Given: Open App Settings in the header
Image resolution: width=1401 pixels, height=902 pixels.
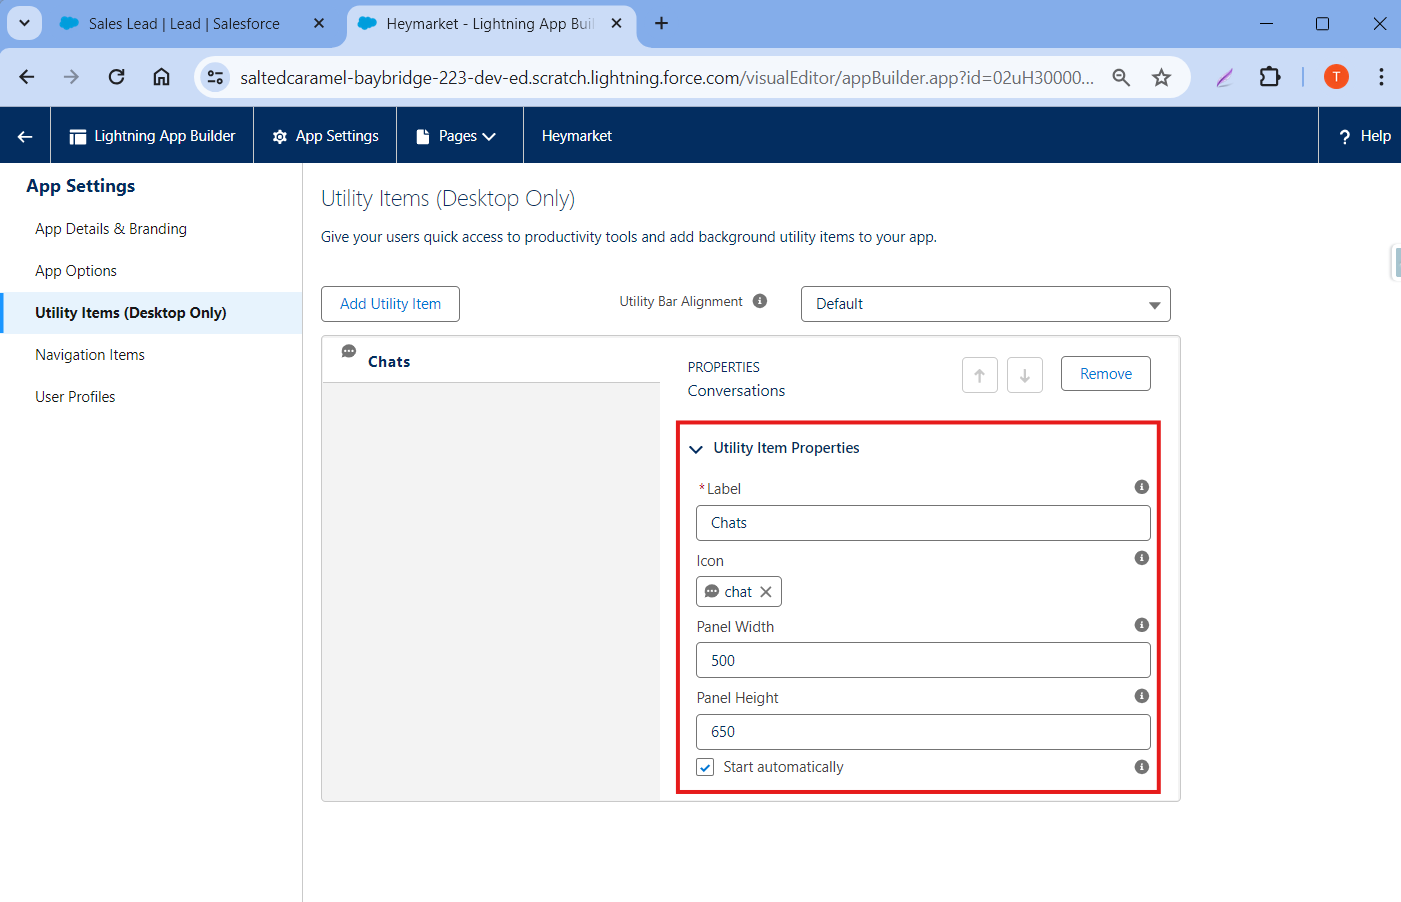Looking at the screenshot, I should tap(325, 136).
